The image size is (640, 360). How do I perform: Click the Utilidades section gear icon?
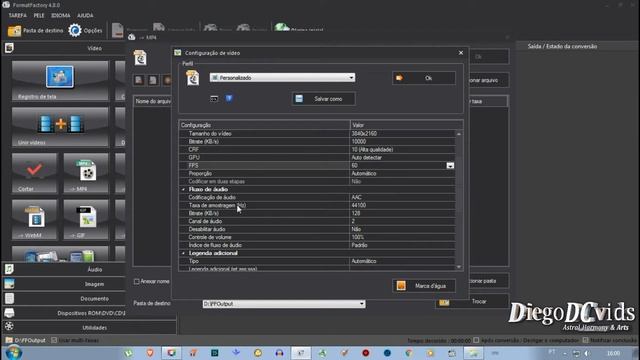(x=9, y=327)
